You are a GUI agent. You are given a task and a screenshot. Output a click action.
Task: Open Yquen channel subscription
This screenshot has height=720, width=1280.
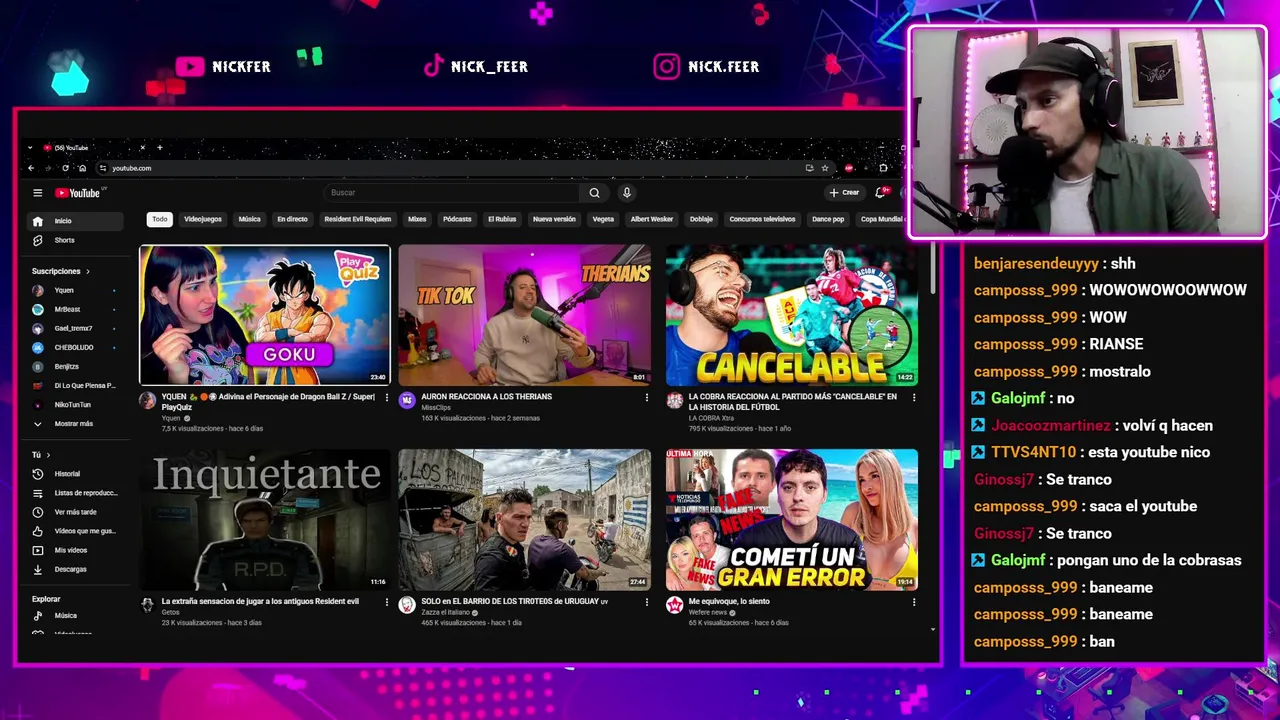click(x=75, y=290)
